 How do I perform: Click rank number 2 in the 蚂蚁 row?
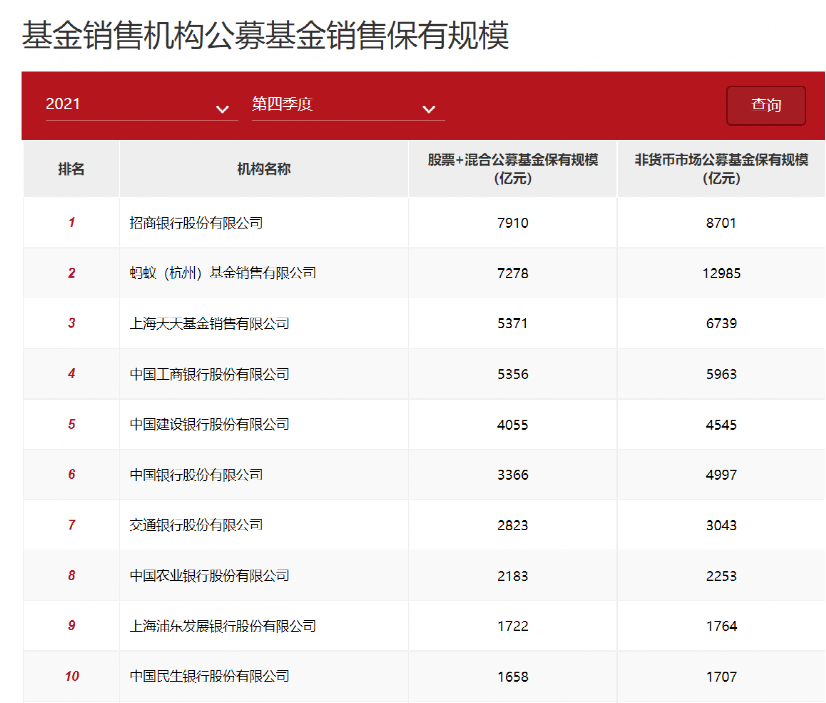click(x=72, y=273)
